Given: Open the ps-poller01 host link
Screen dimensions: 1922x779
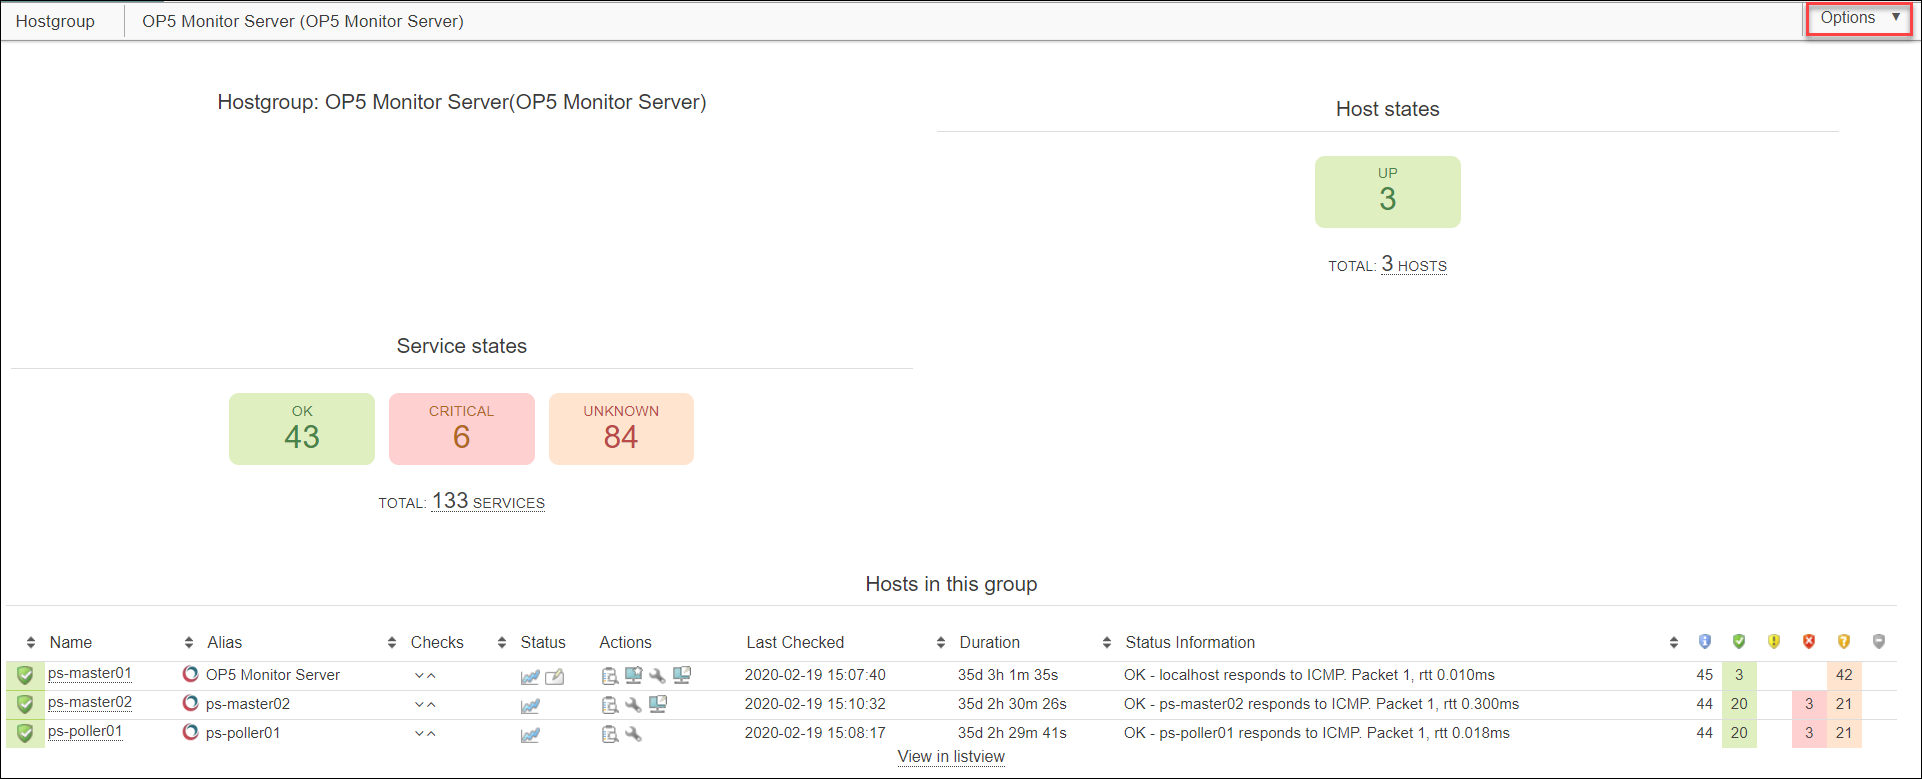Looking at the screenshot, I should click(85, 732).
